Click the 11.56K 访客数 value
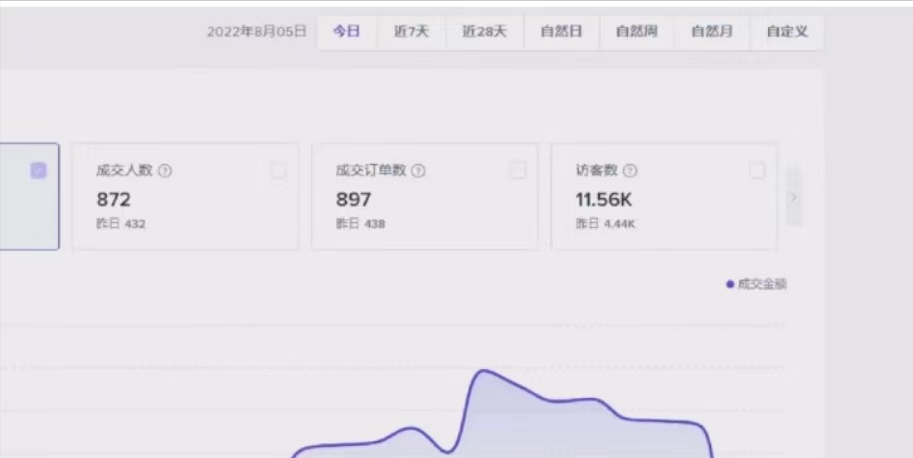913x458 pixels. tap(603, 200)
